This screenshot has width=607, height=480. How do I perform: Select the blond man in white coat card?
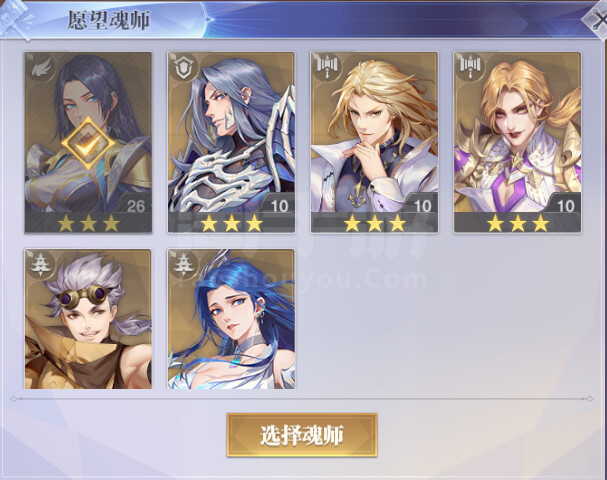374,143
